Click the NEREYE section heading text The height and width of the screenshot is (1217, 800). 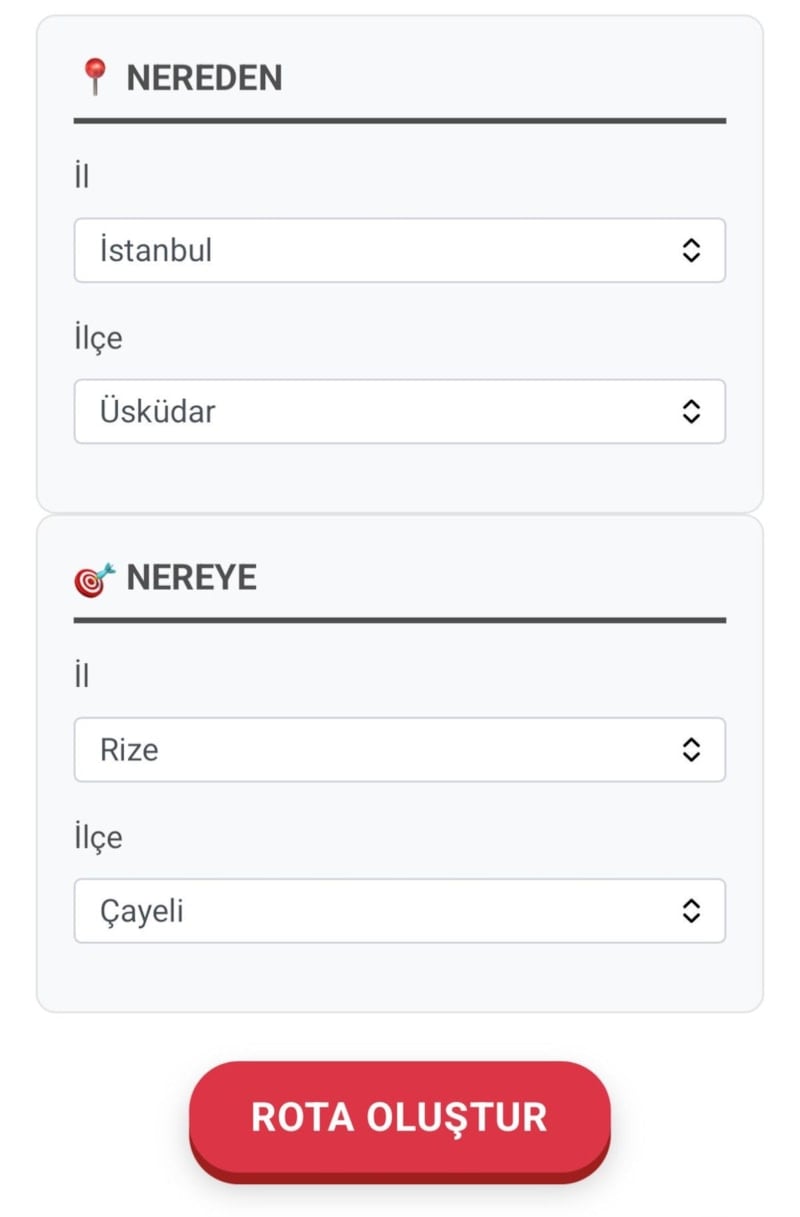point(191,578)
